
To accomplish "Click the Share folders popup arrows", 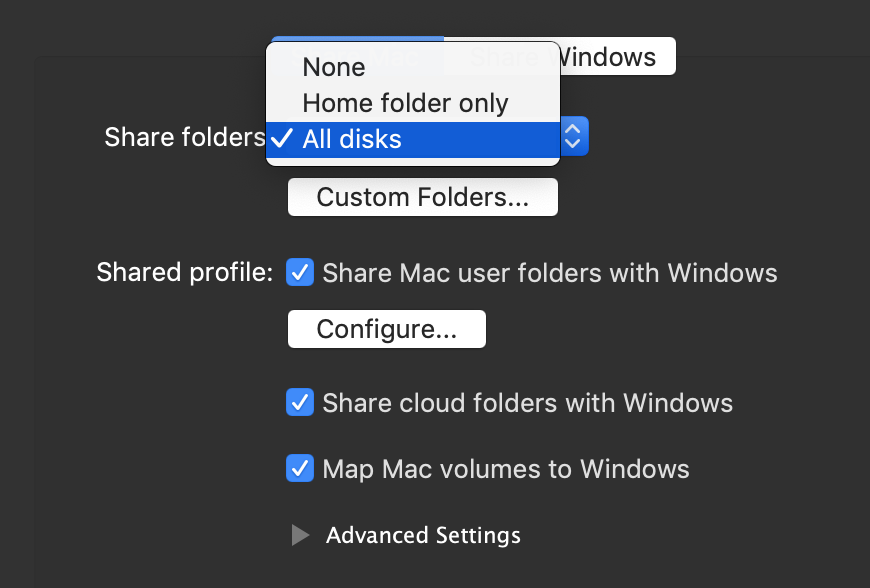I will 574,136.
